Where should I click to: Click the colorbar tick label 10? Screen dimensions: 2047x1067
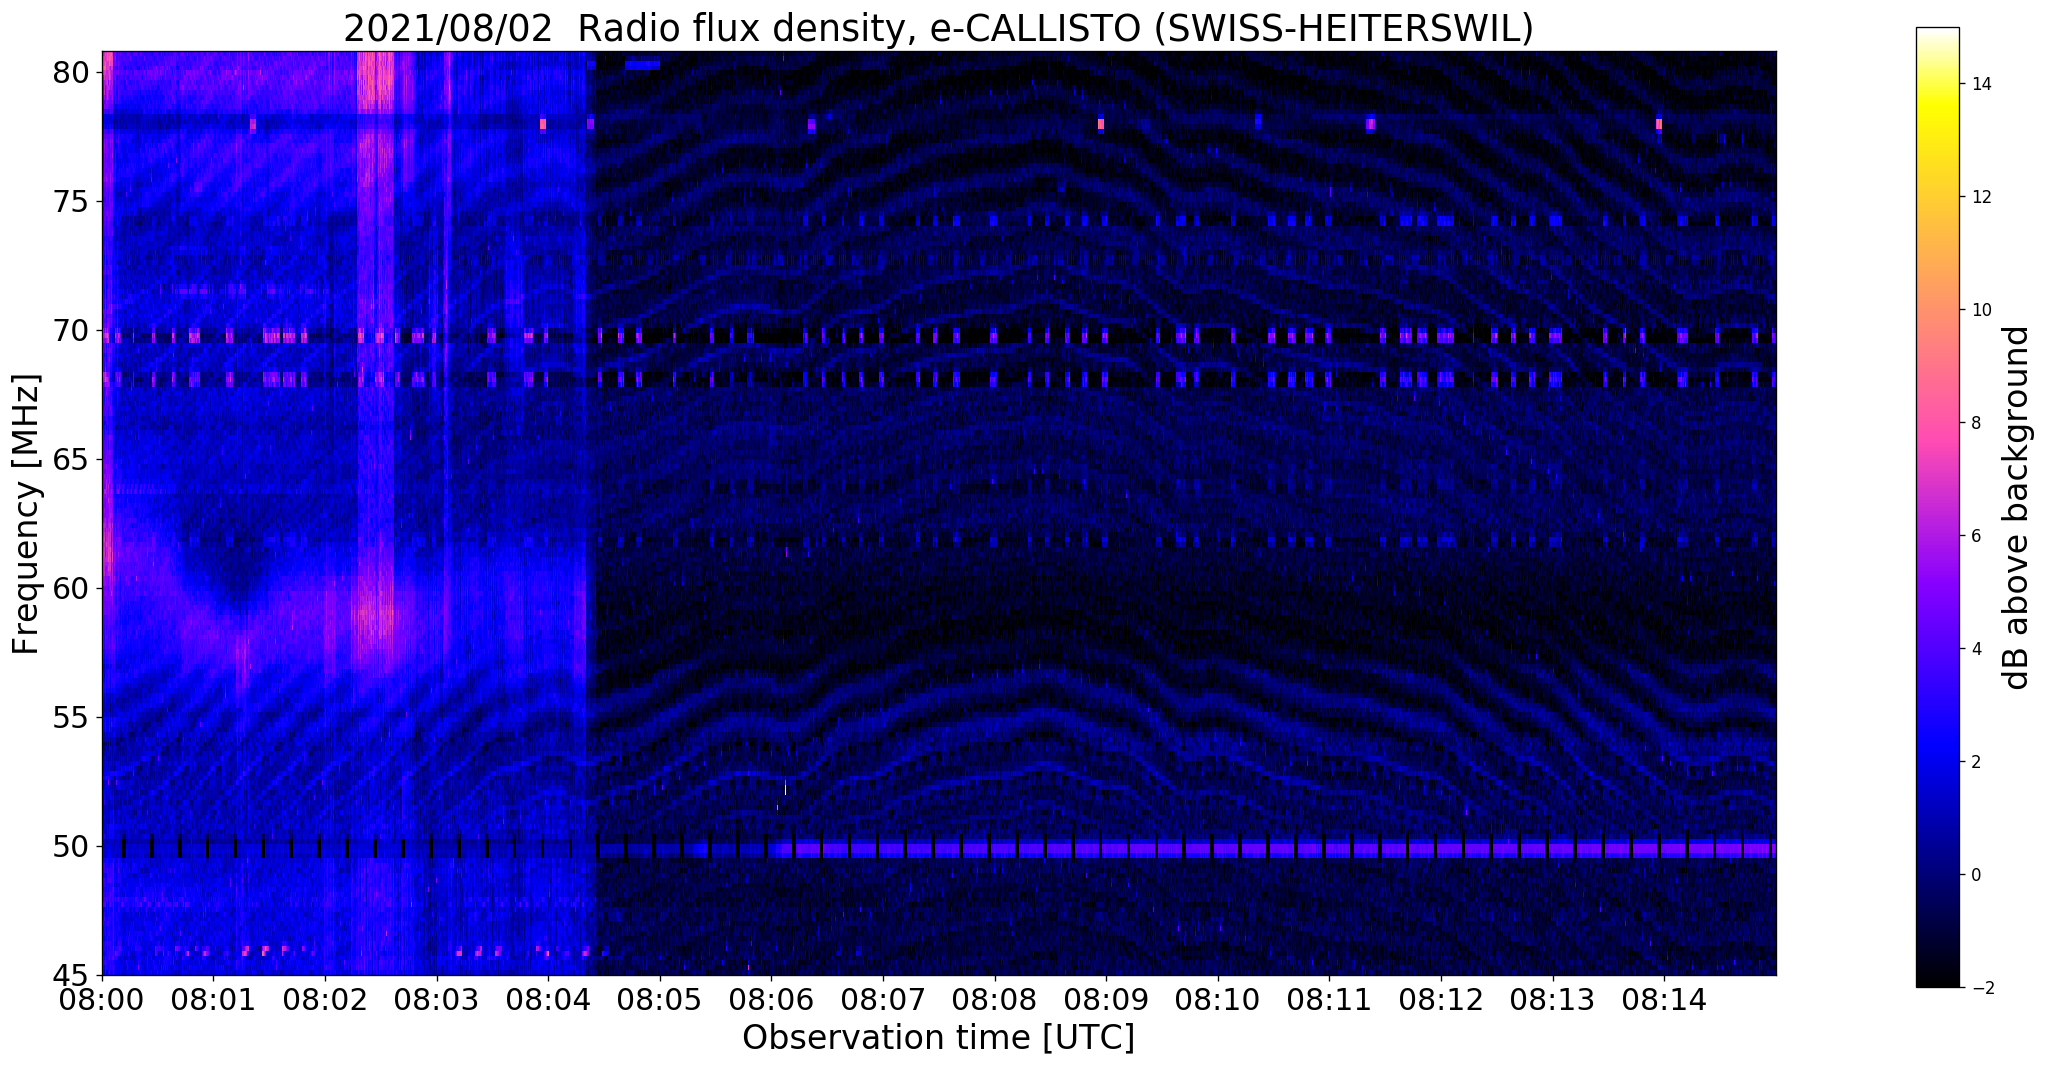pyautogui.click(x=1980, y=310)
